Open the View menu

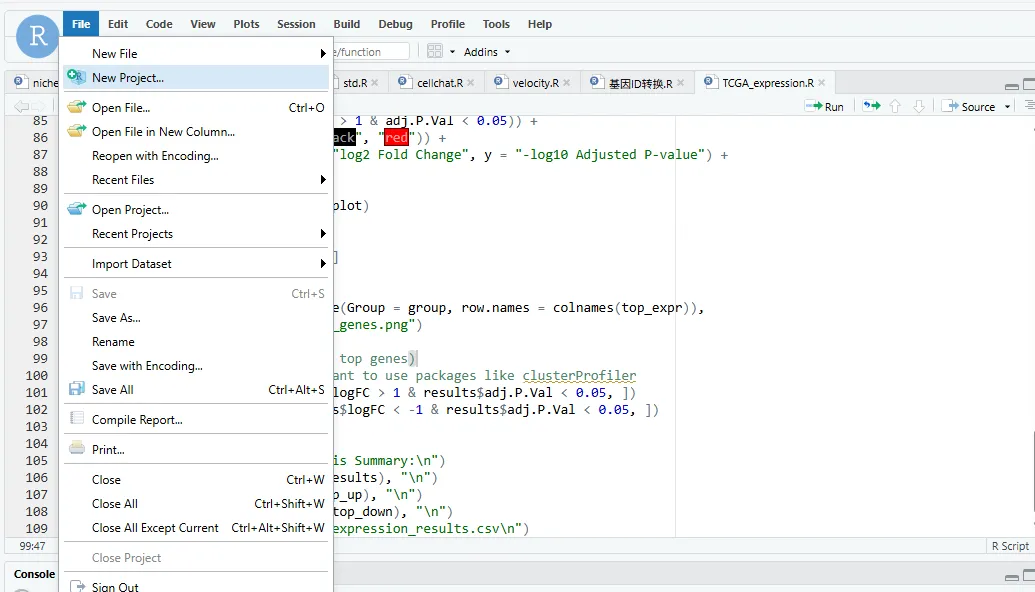[203, 24]
